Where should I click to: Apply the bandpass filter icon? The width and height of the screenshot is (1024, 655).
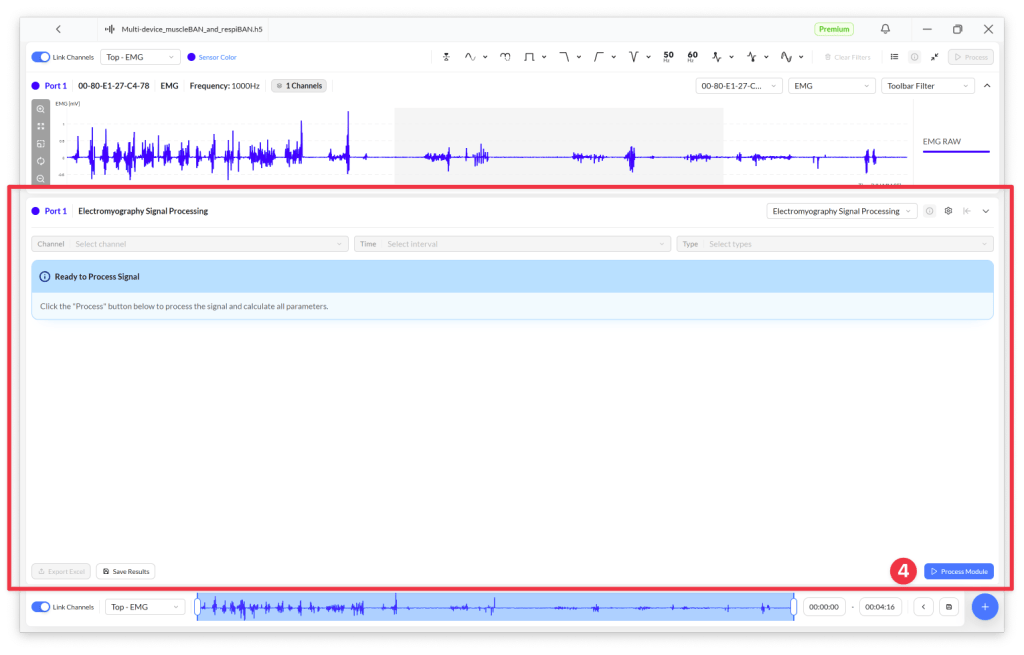tap(529, 57)
